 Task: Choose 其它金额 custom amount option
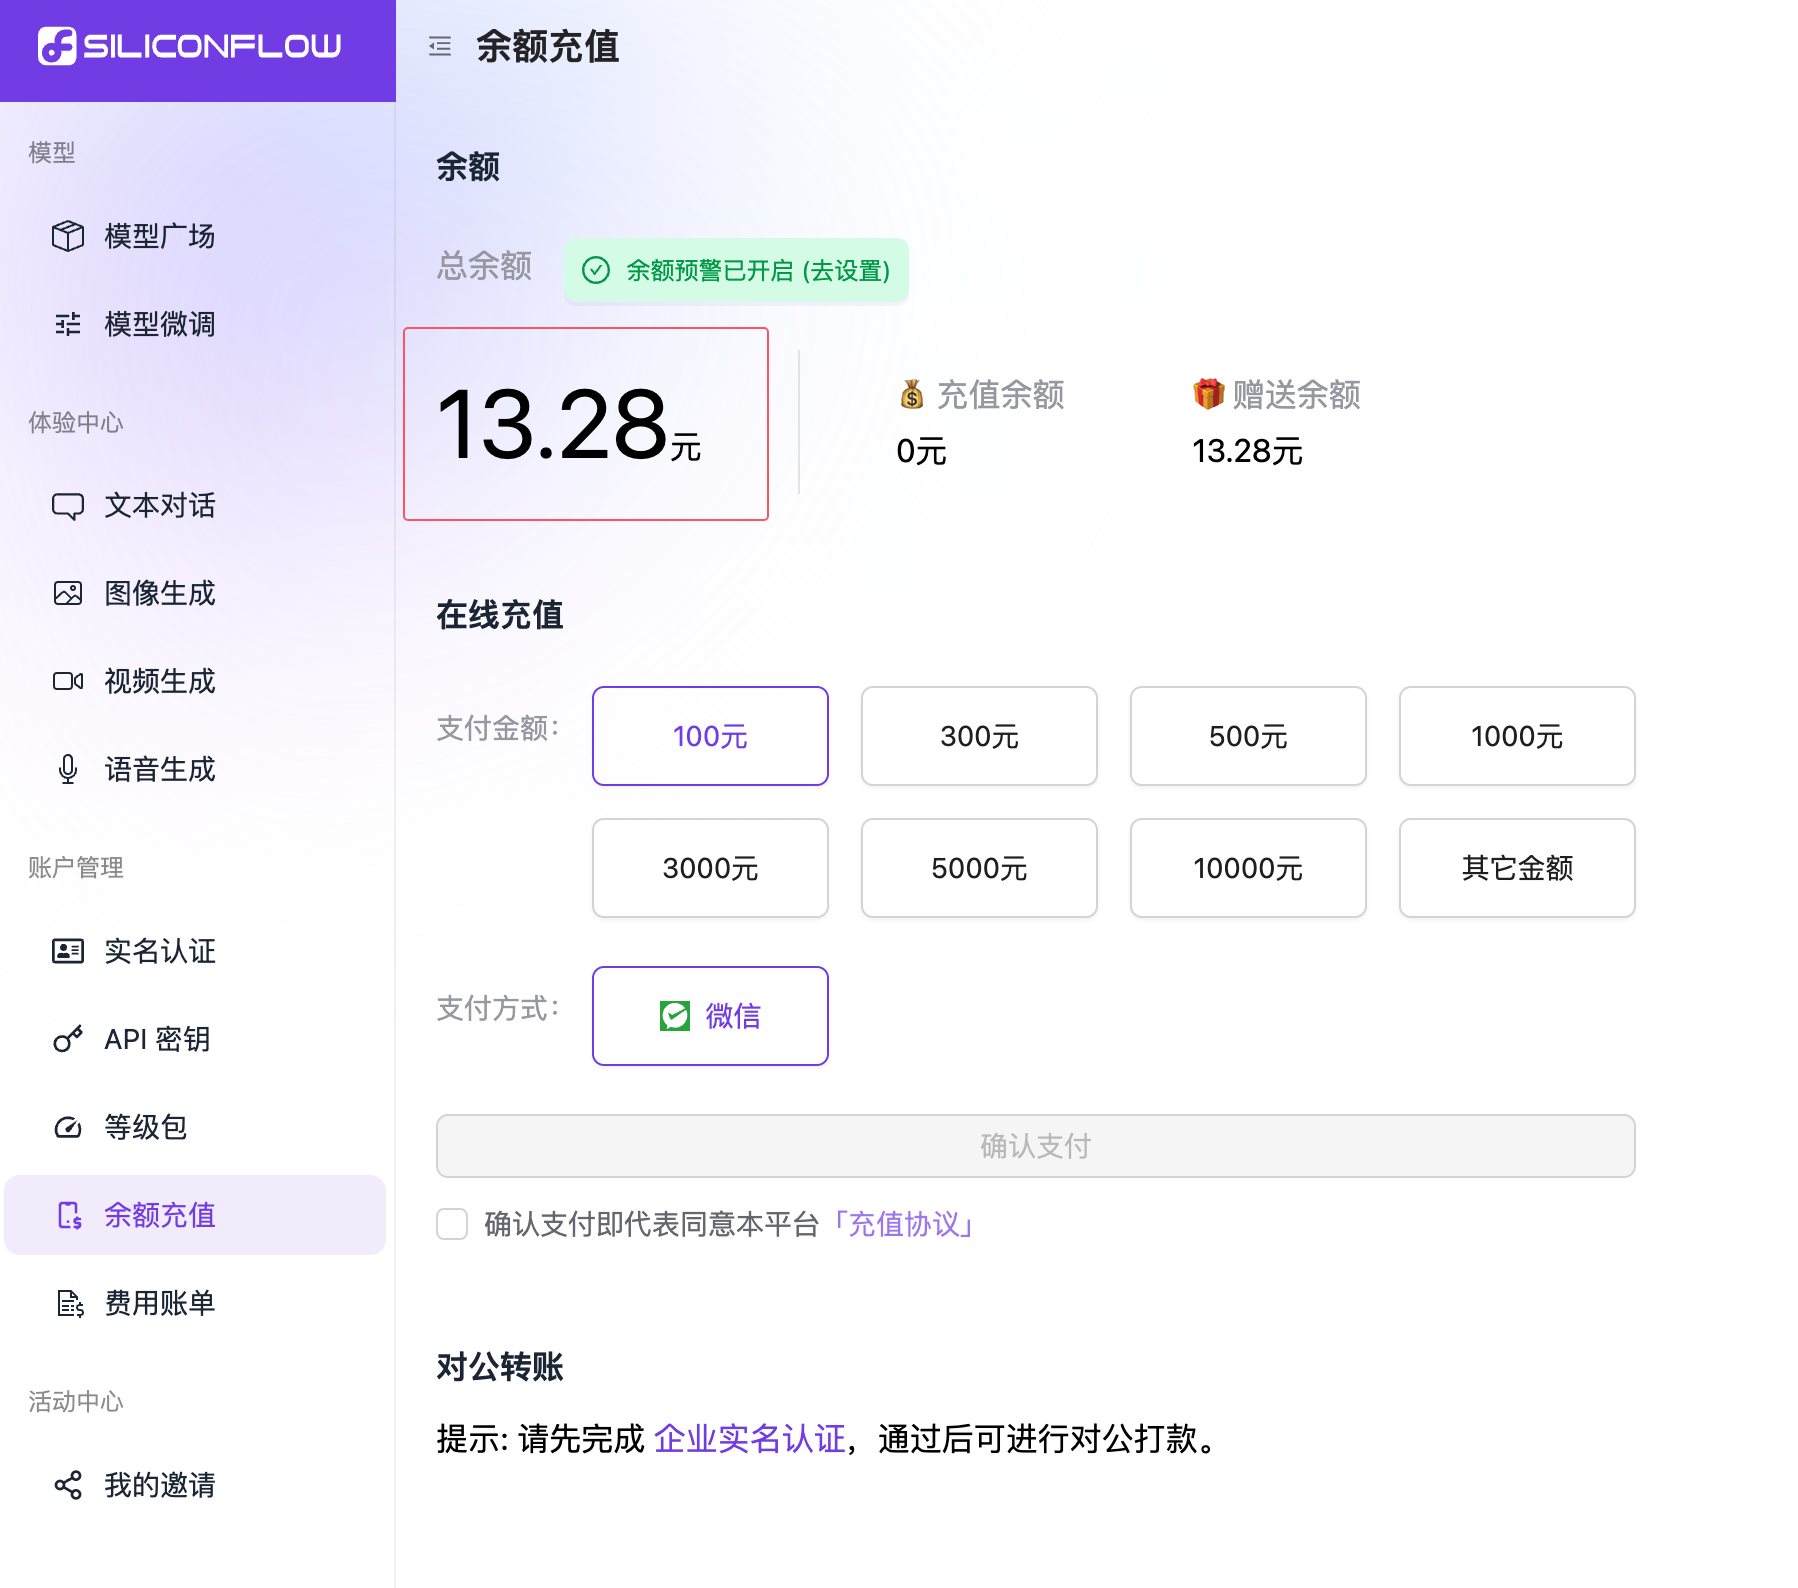(x=1516, y=868)
